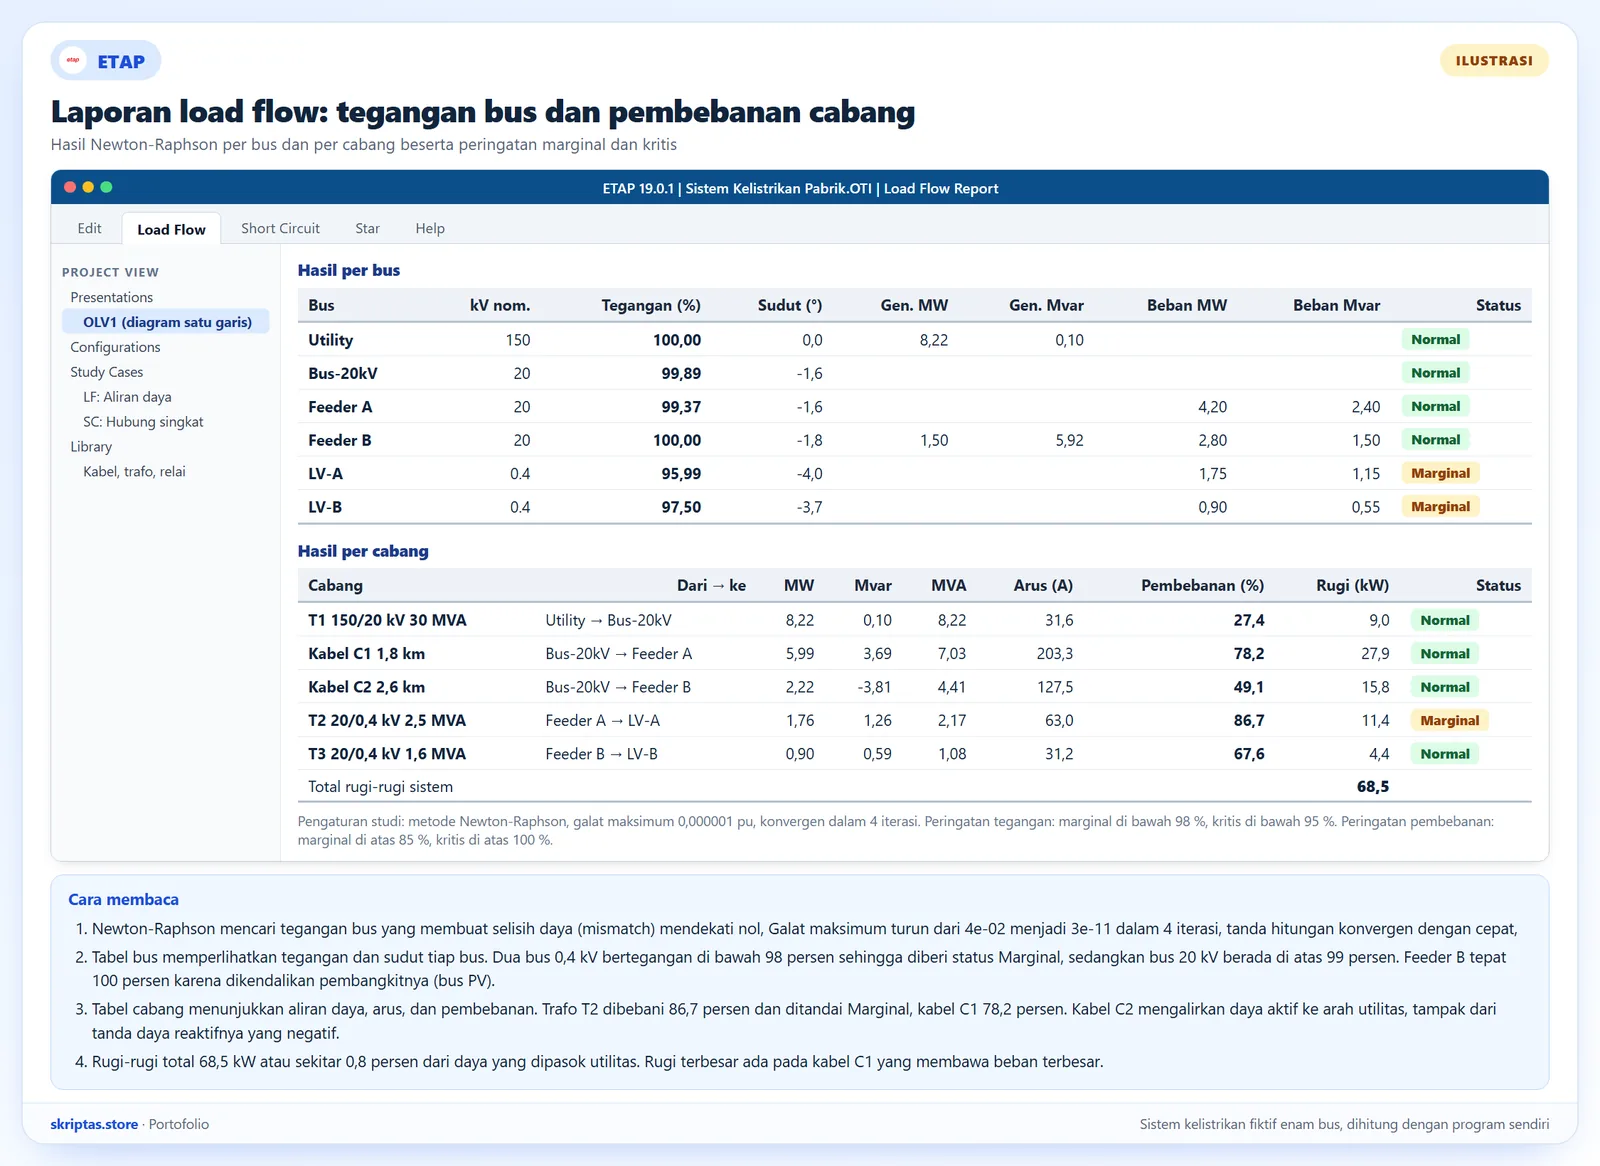
Task: Expand Study Cases in project tree
Action: 107,372
